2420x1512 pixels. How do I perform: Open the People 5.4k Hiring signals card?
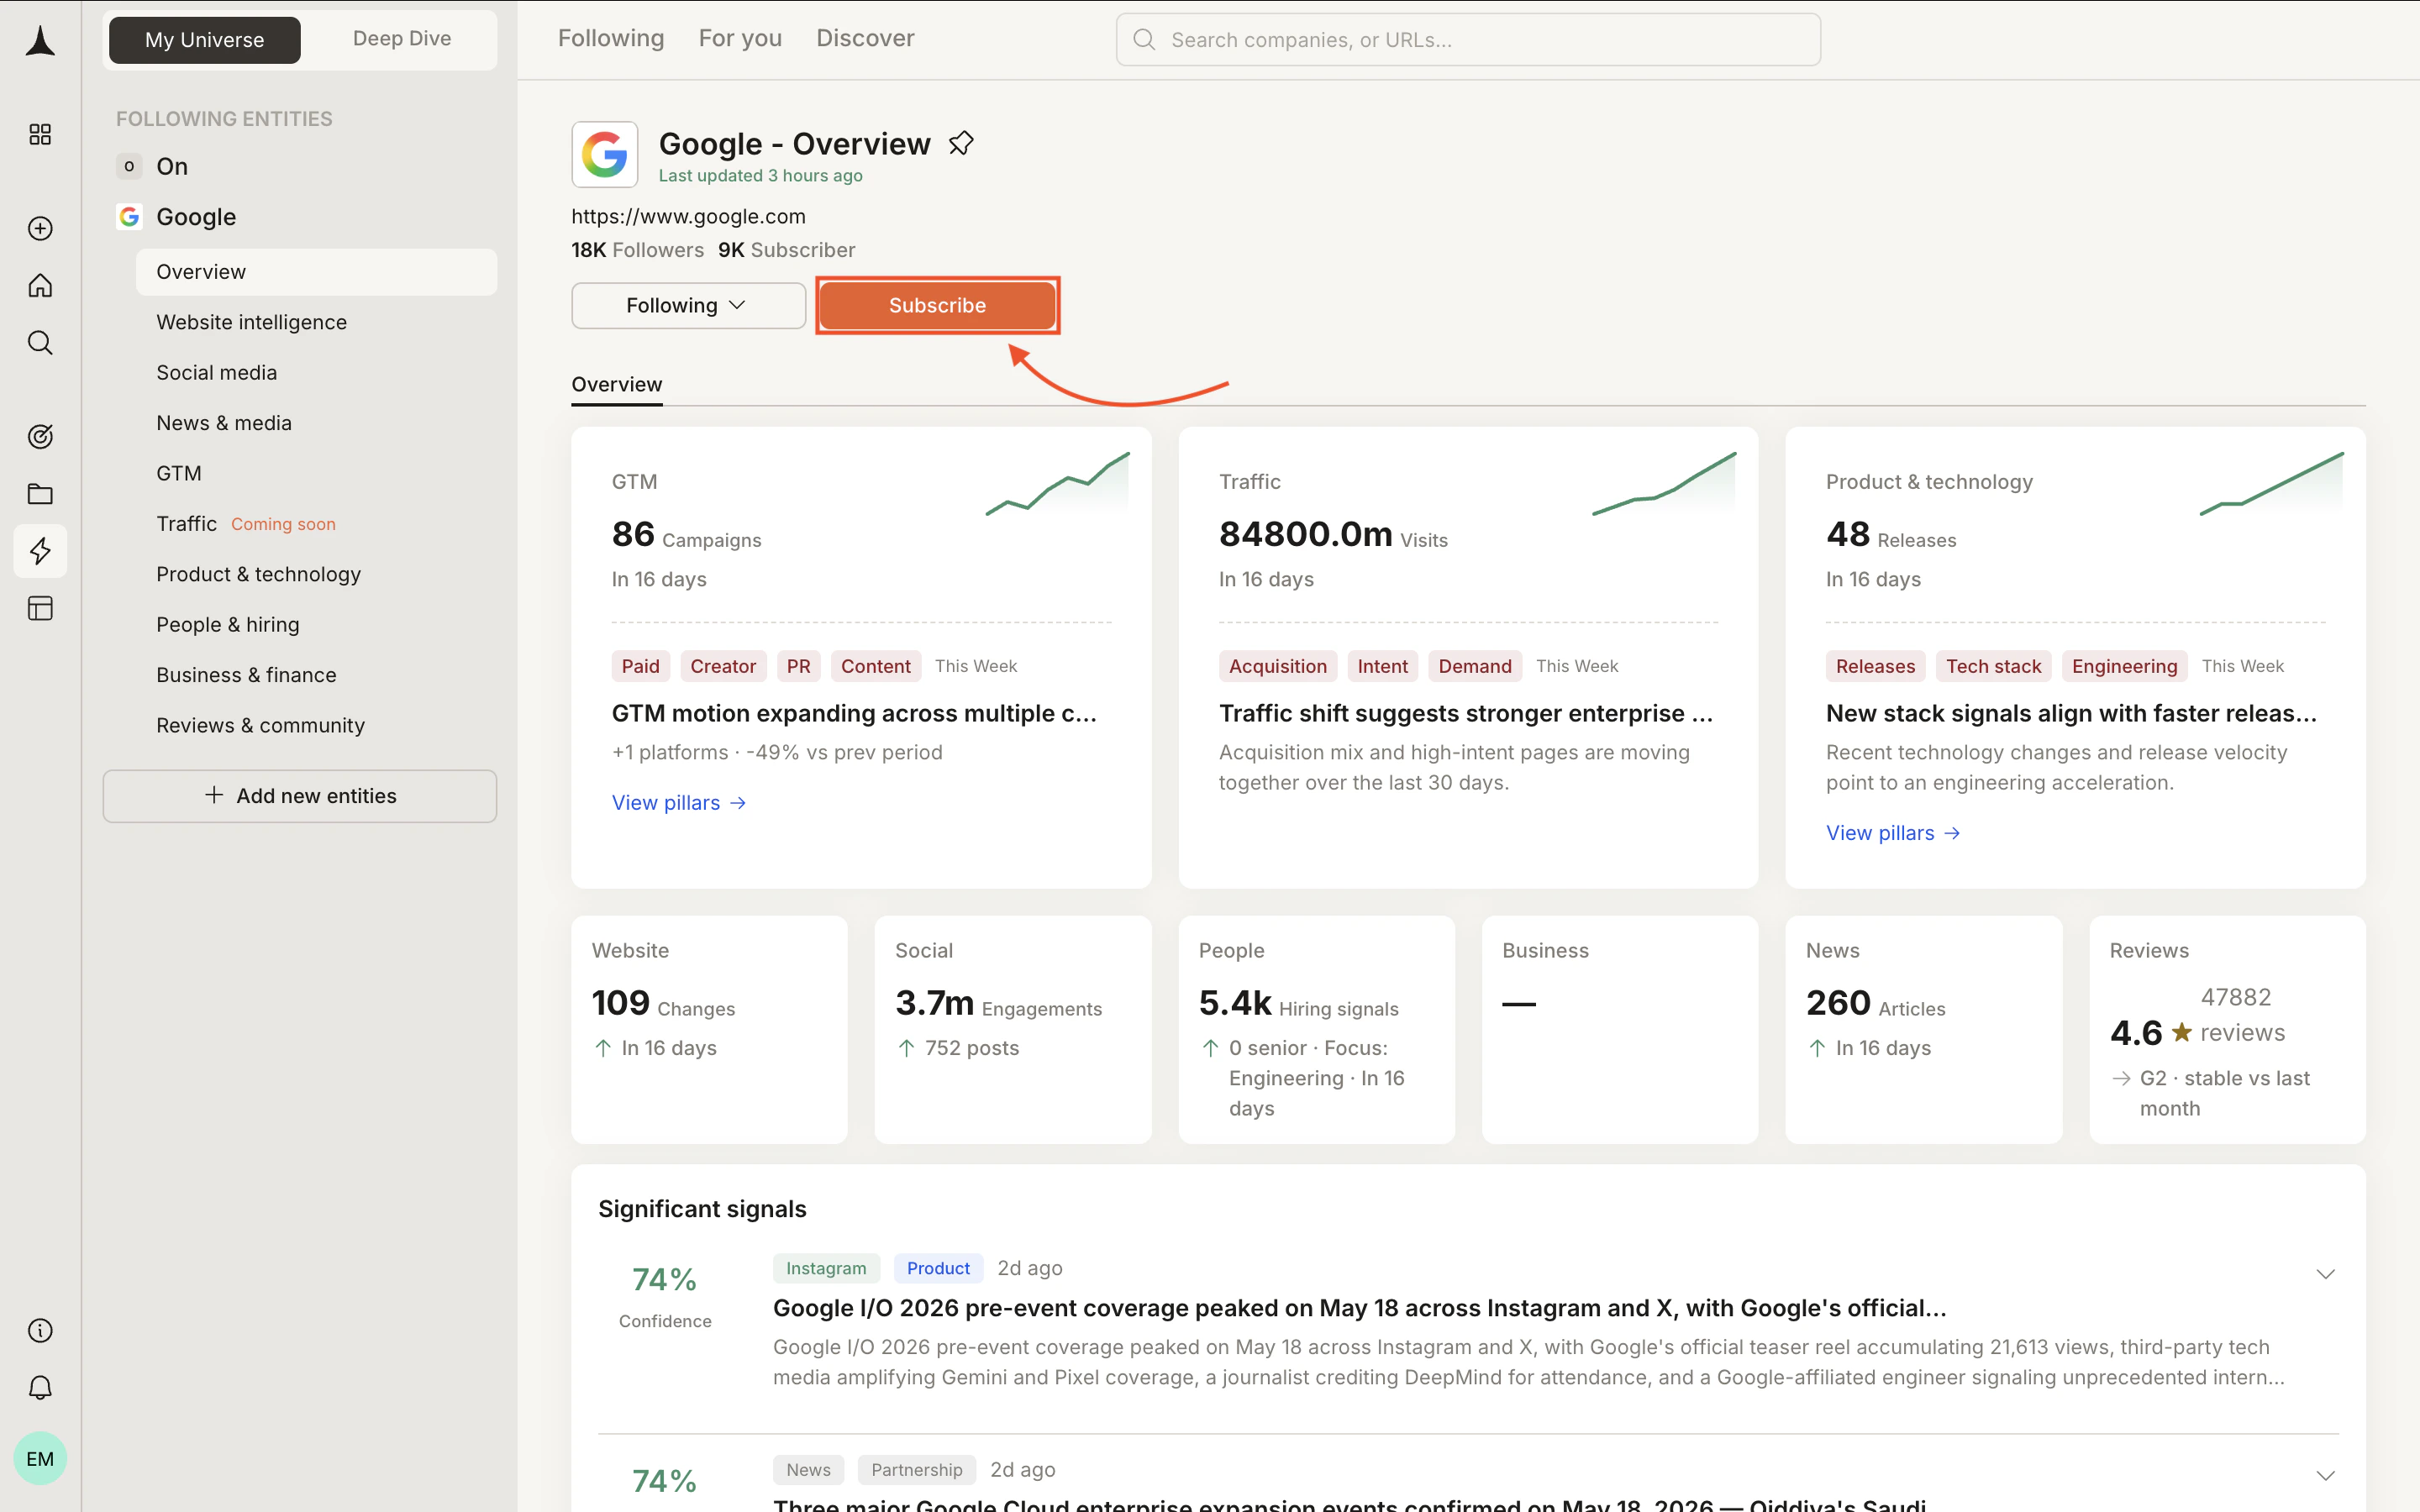[x=1316, y=1029]
